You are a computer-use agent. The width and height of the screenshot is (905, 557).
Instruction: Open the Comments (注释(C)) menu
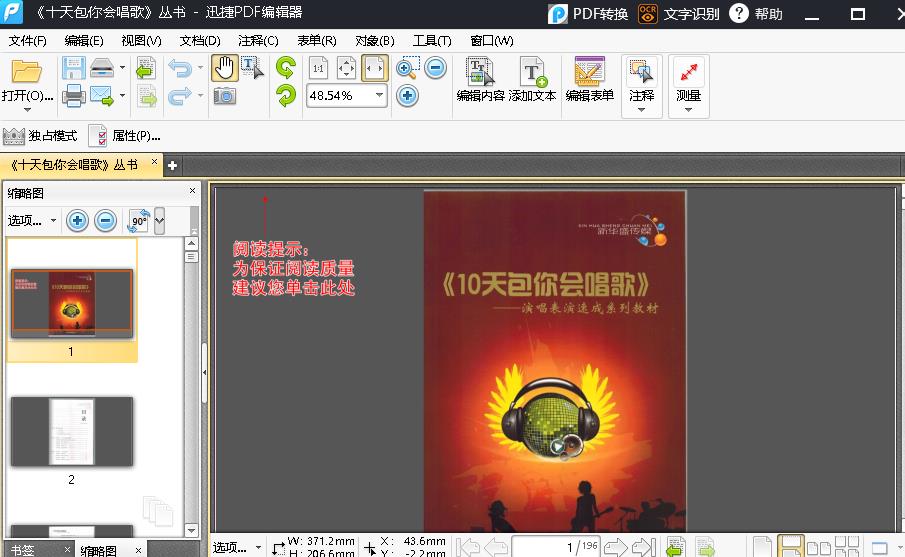258,41
